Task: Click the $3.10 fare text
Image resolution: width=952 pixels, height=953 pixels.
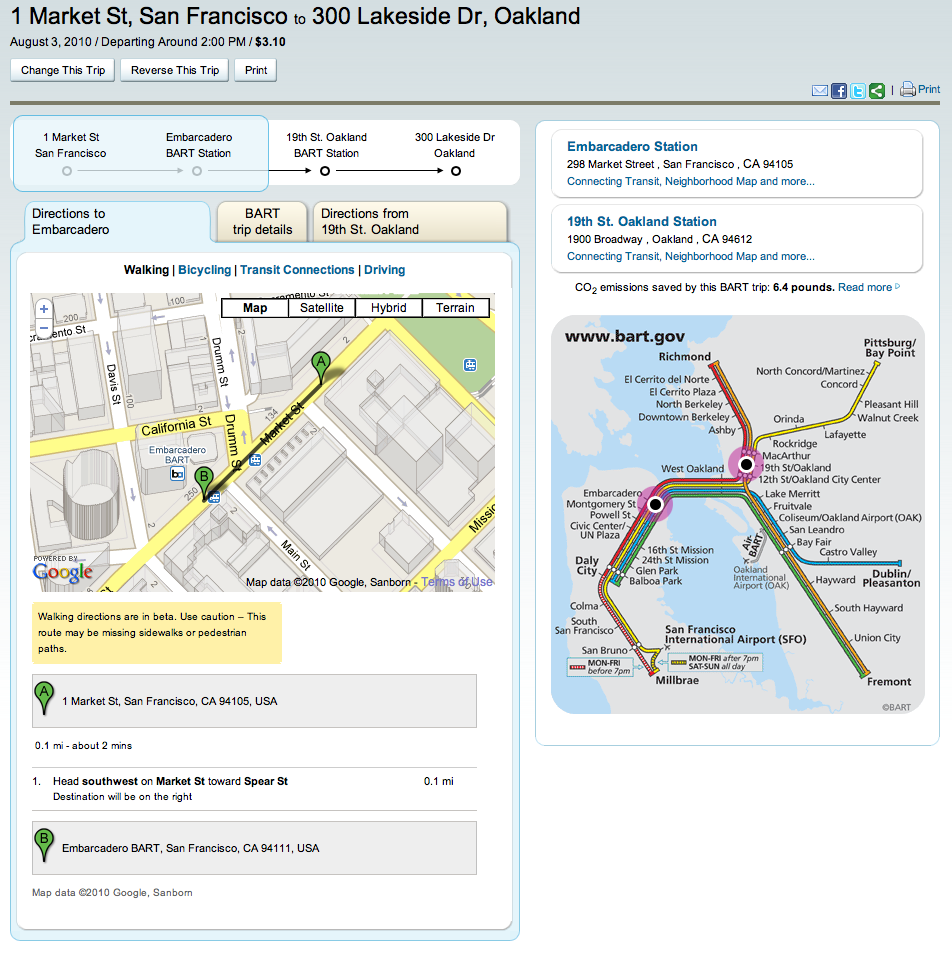Action: 270,42
